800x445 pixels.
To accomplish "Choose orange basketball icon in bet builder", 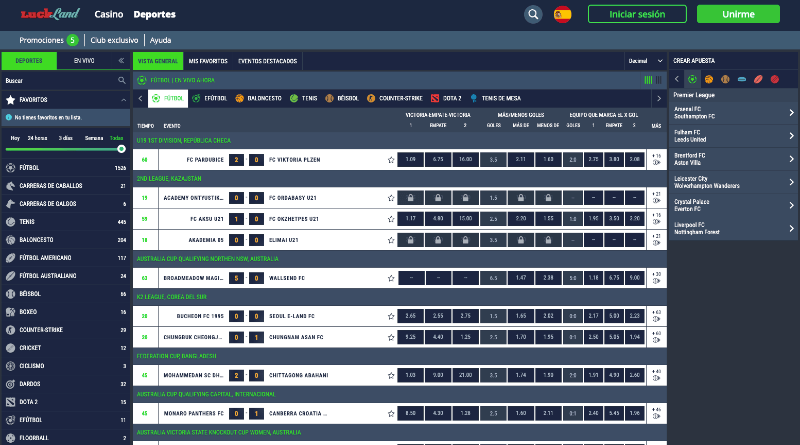I will [709, 79].
